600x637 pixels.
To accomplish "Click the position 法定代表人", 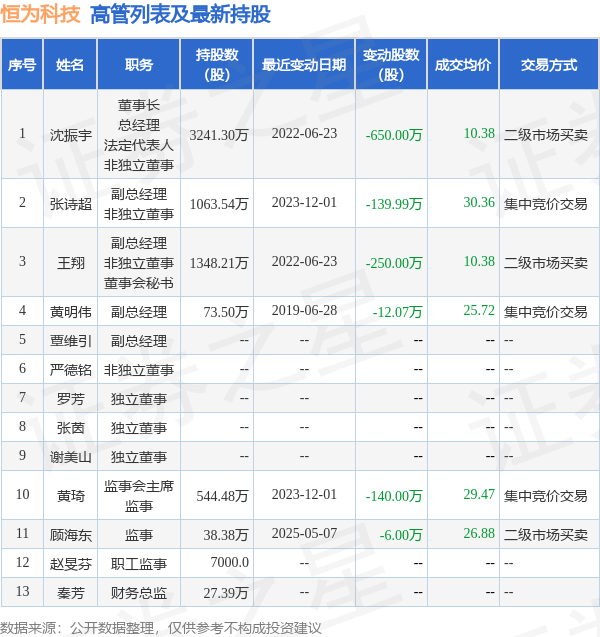I will (x=139, y=145).
